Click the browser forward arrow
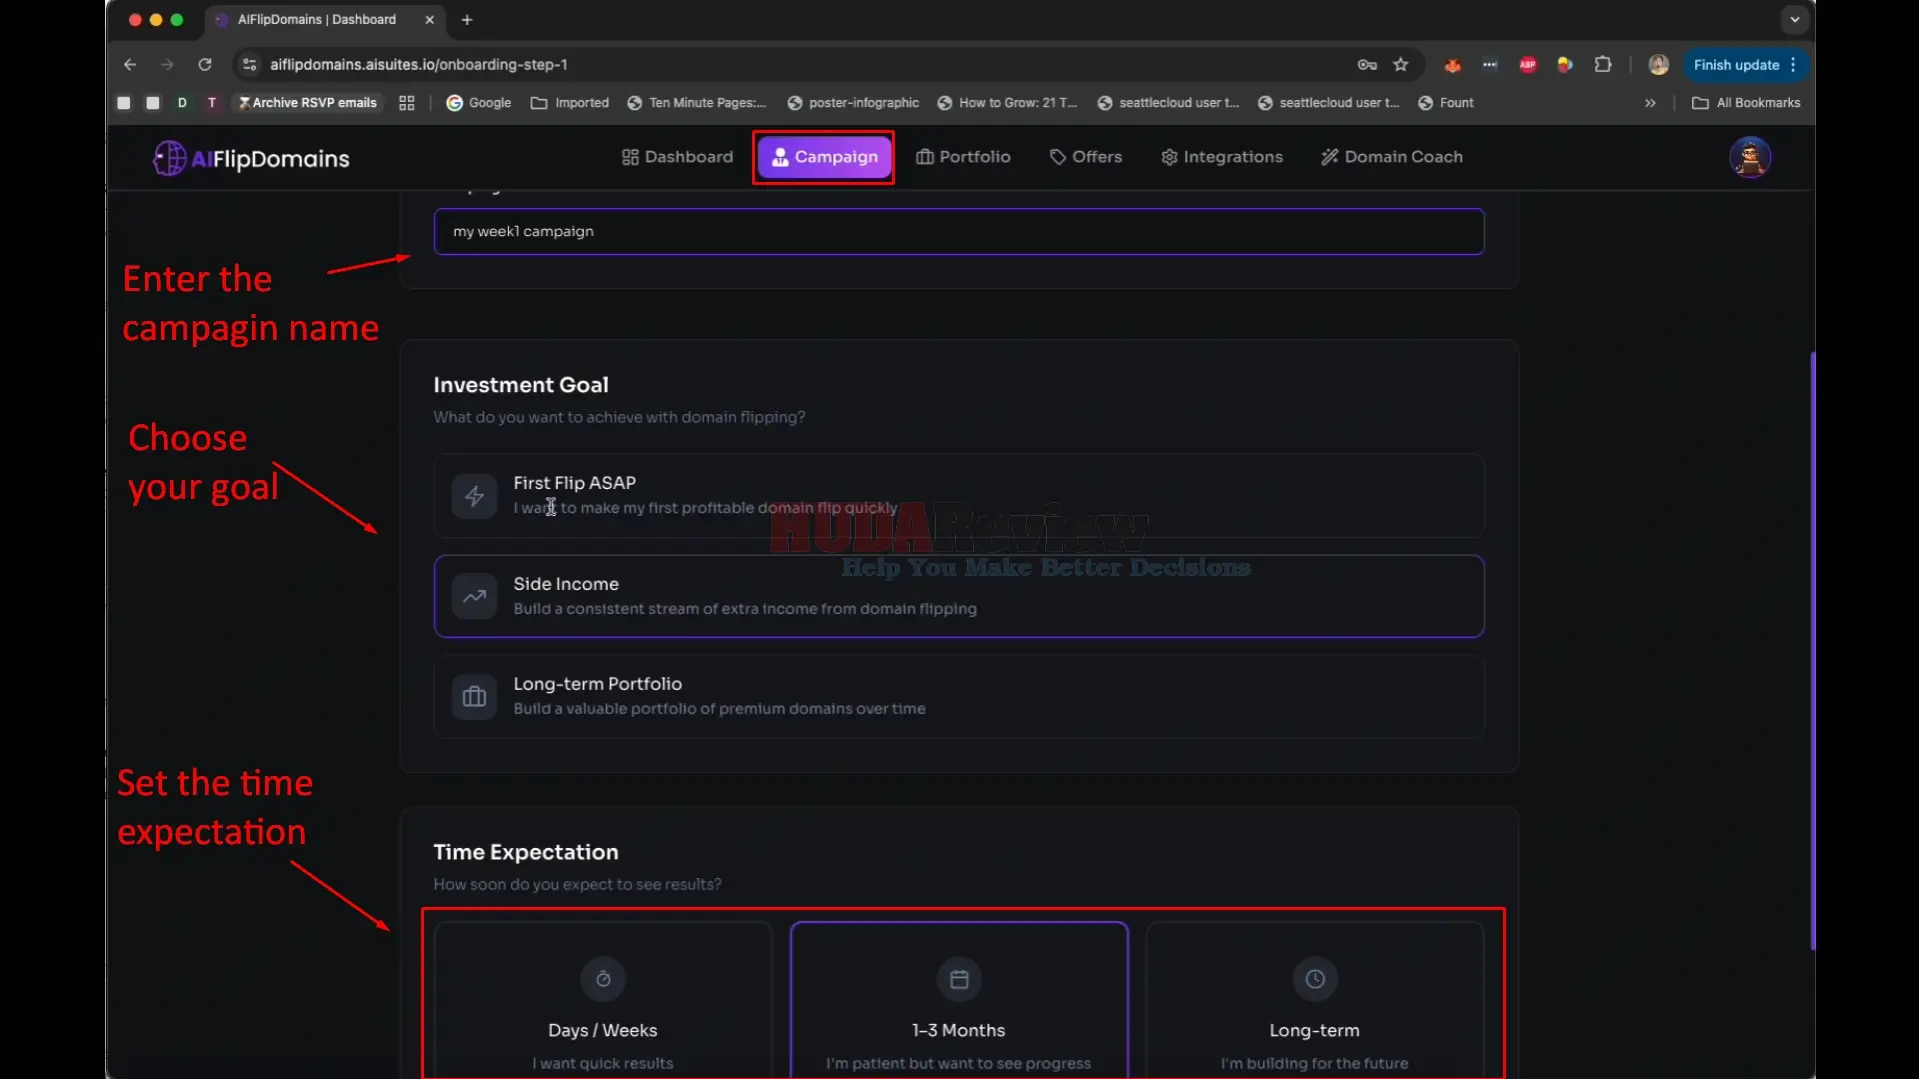Screen dimensions: 1919x1079 [x=167, y=65]
